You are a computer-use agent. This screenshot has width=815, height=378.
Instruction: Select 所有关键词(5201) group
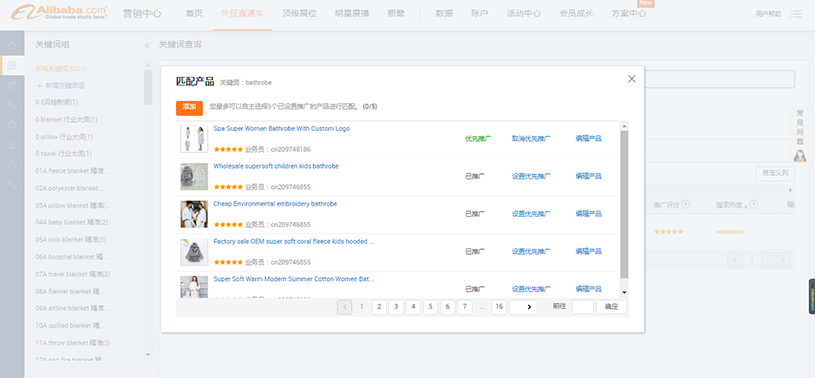pyautogui.click(x=61, y=69)
